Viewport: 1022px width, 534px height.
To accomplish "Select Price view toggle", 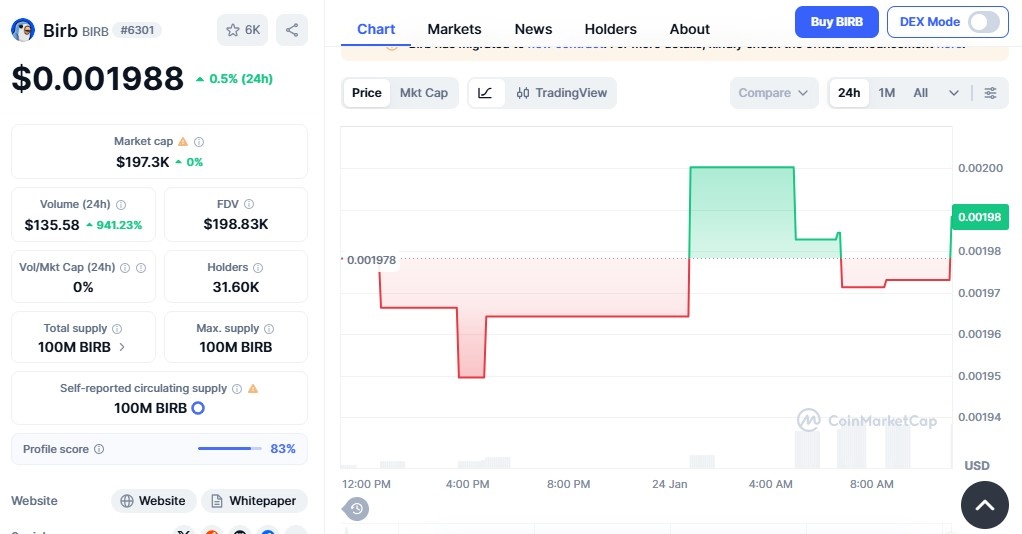I will [366, 93].
